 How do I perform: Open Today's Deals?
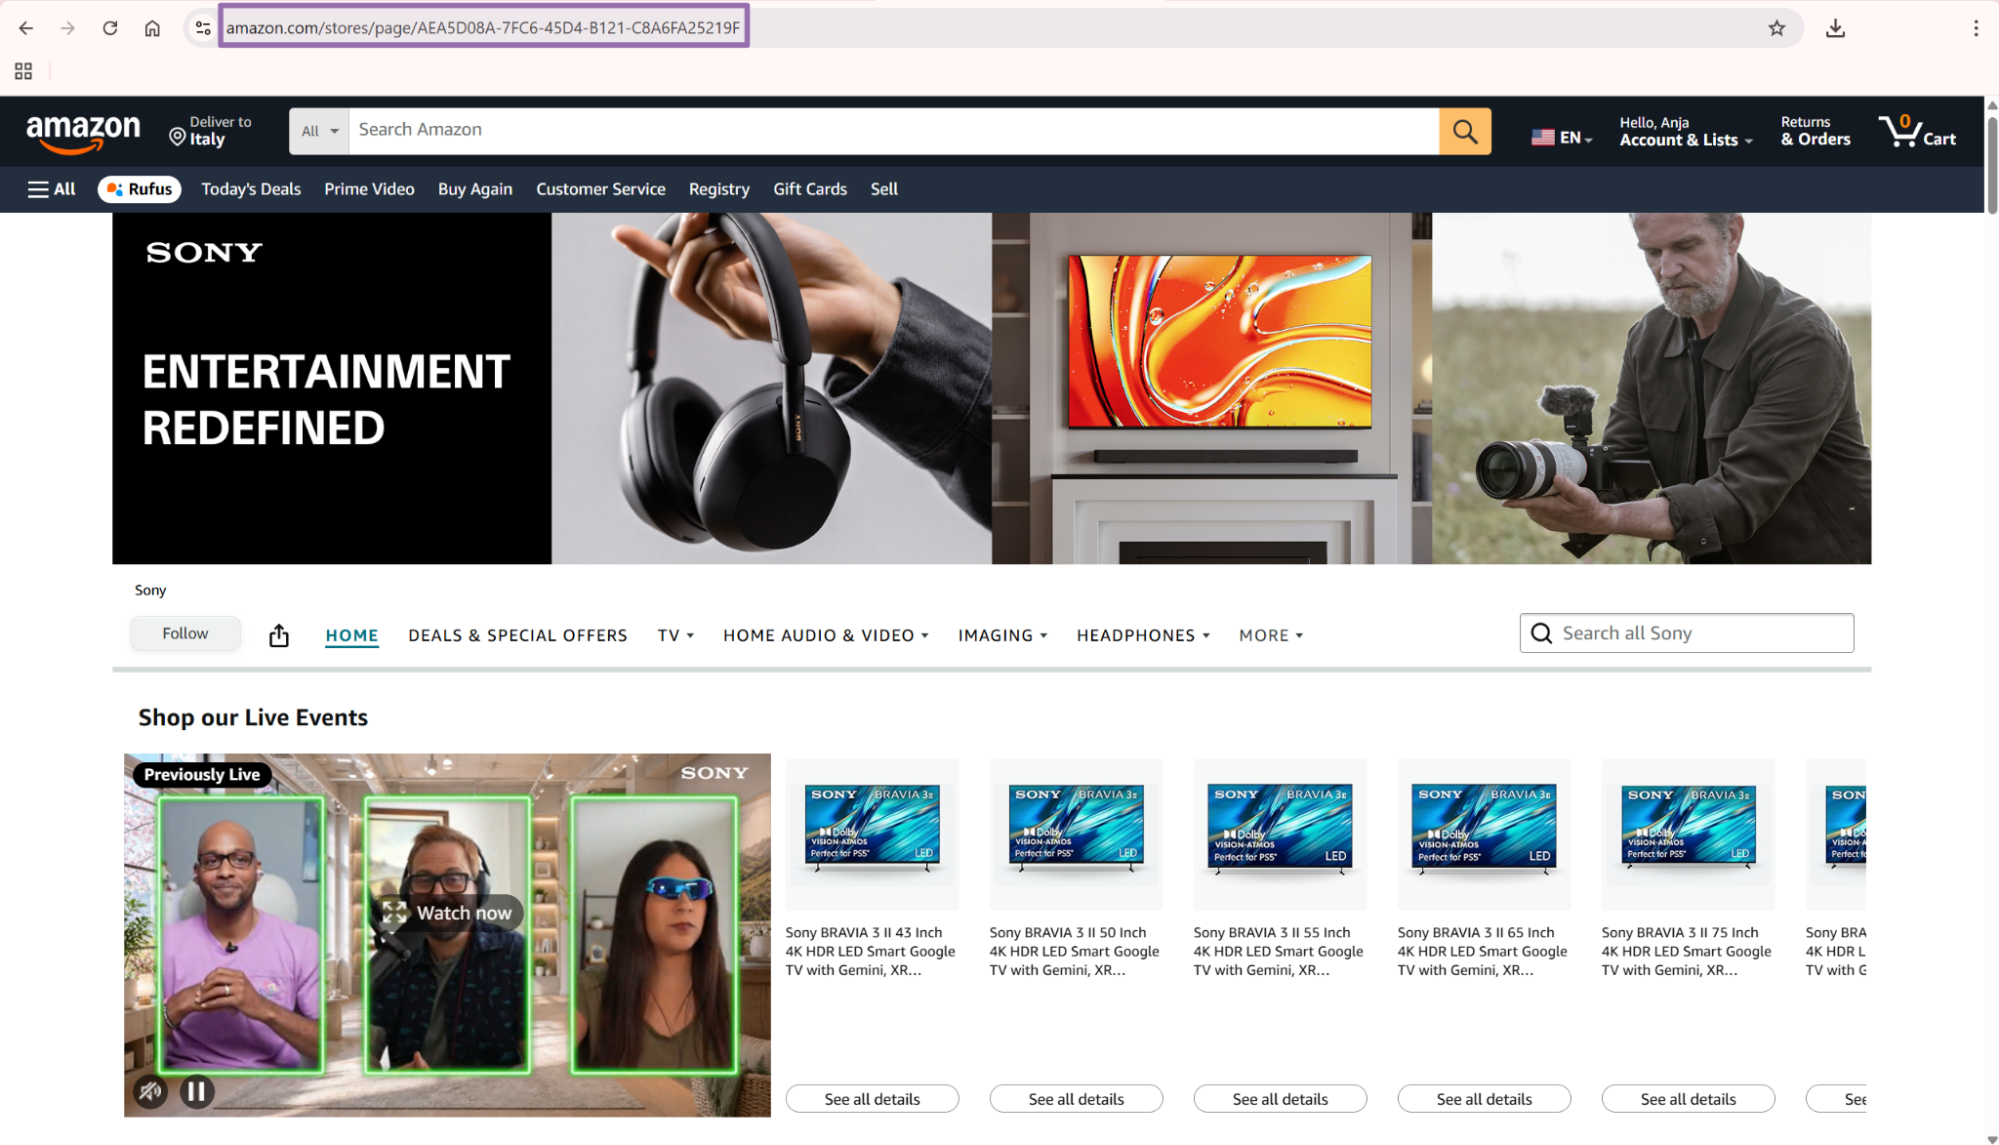tap(251, 189)
